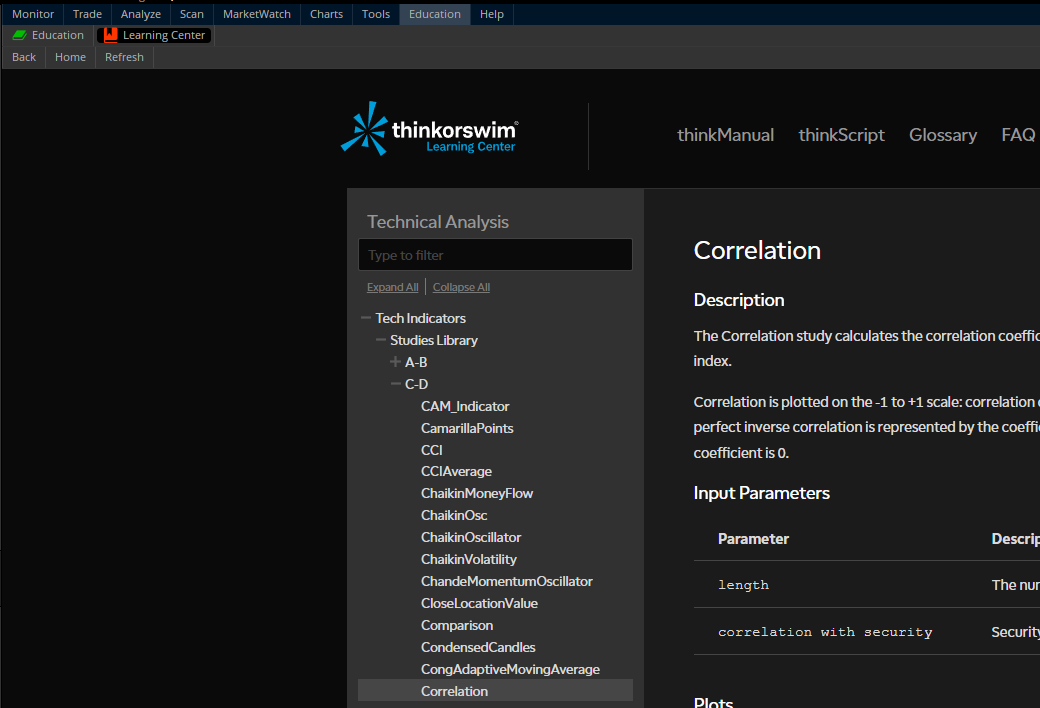Click the green Education book icon

click(19, 35)
